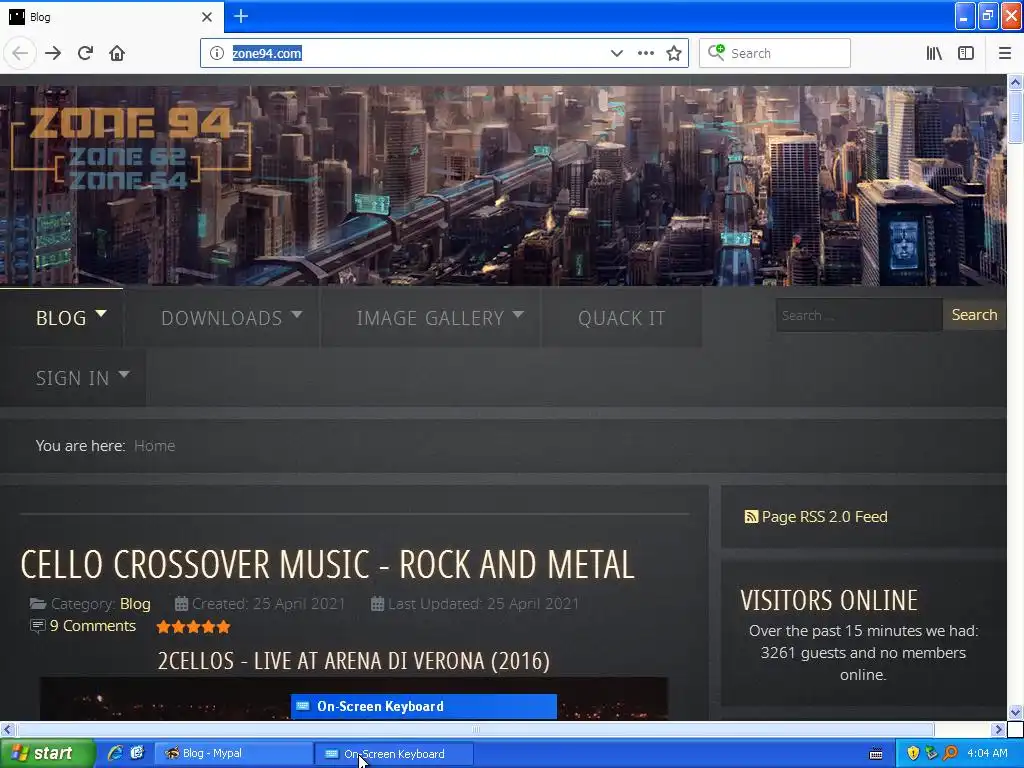Reload the current page
The height and width of the screenshot is (768, 1024).
point(85,54)
